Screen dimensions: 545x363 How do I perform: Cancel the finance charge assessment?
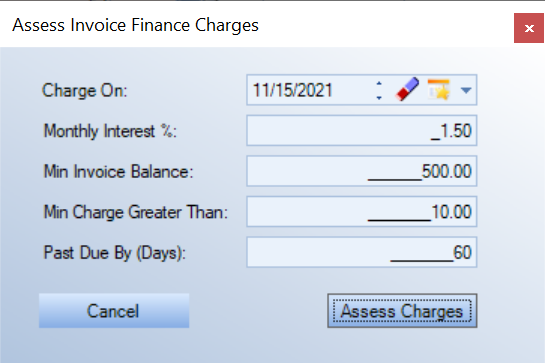(x=114, y=311)
